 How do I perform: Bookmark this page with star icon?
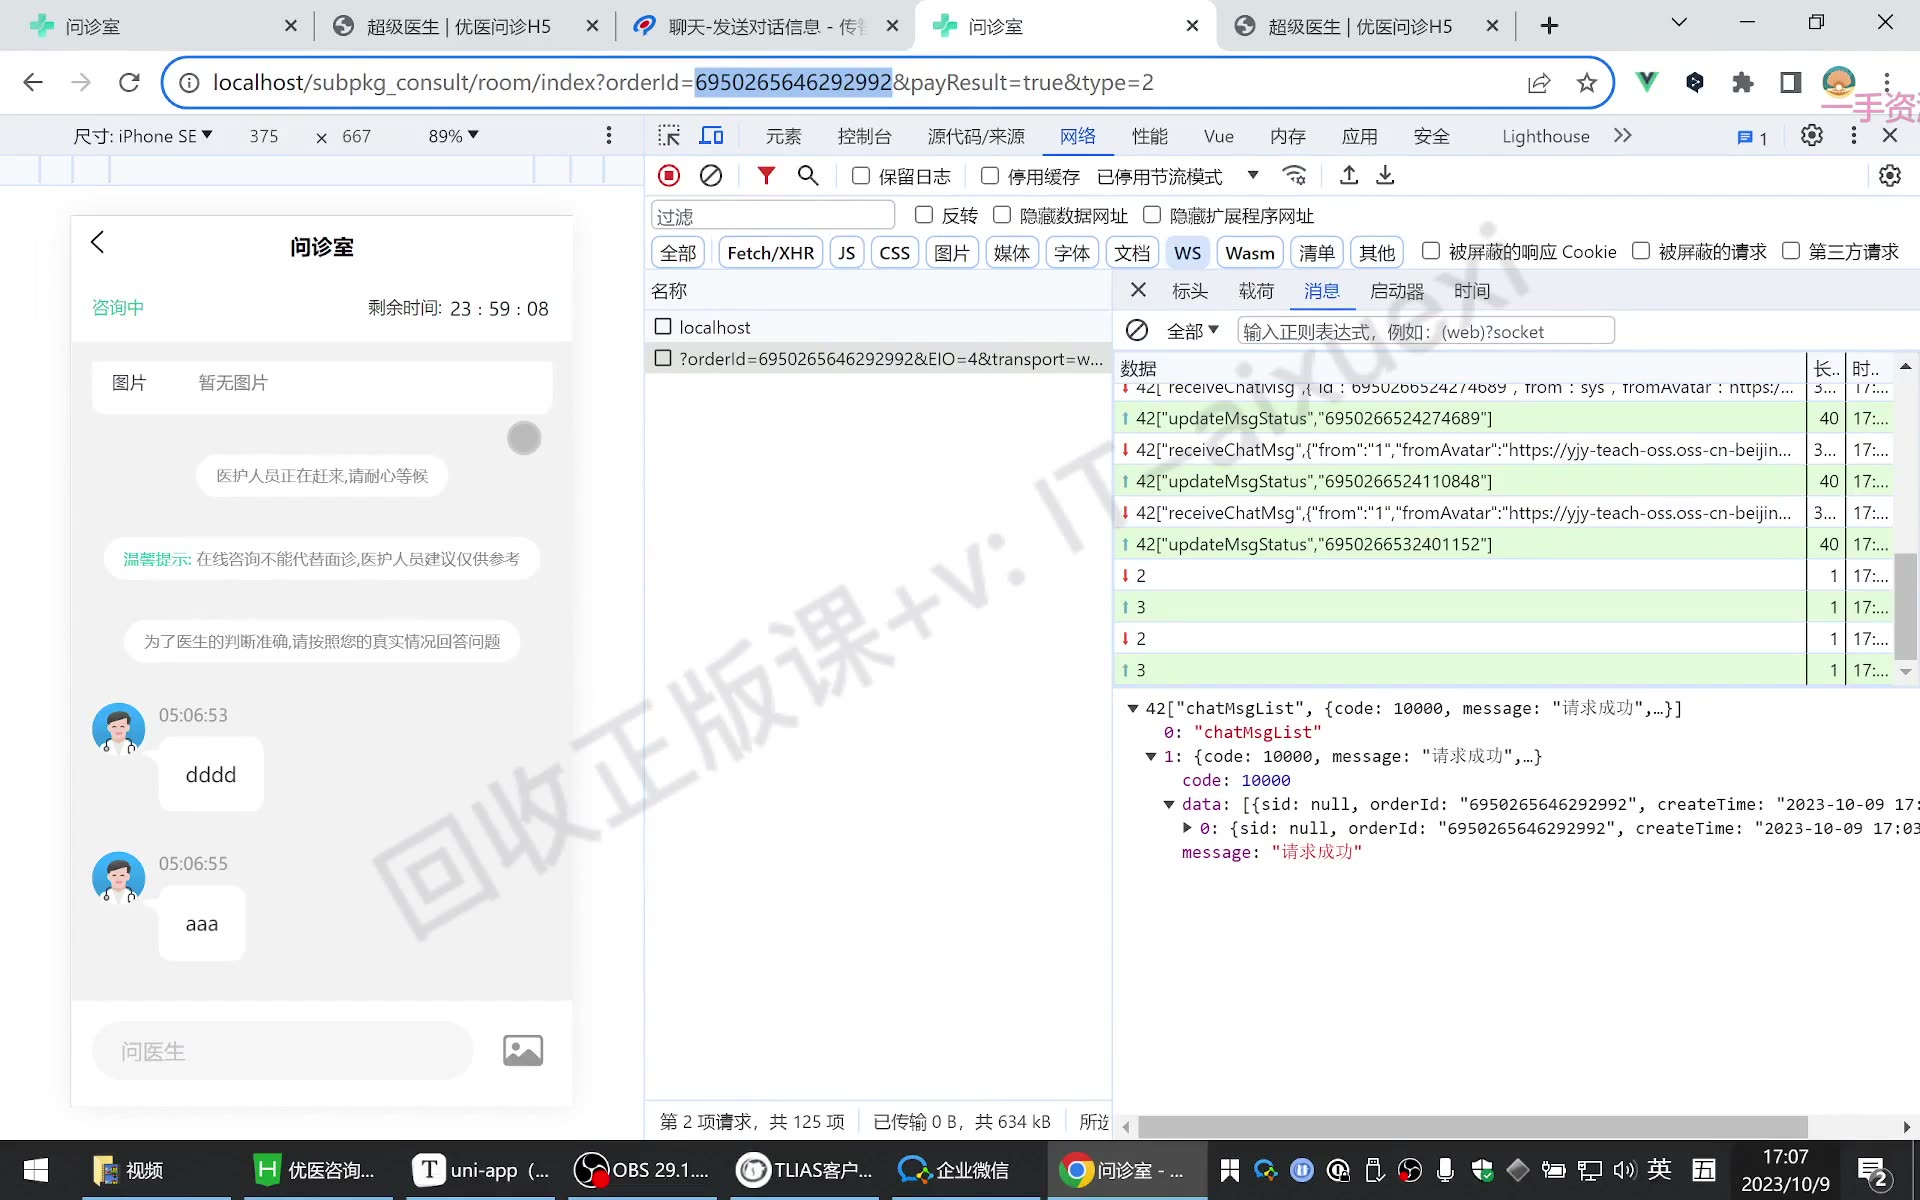pos(1586,83)
